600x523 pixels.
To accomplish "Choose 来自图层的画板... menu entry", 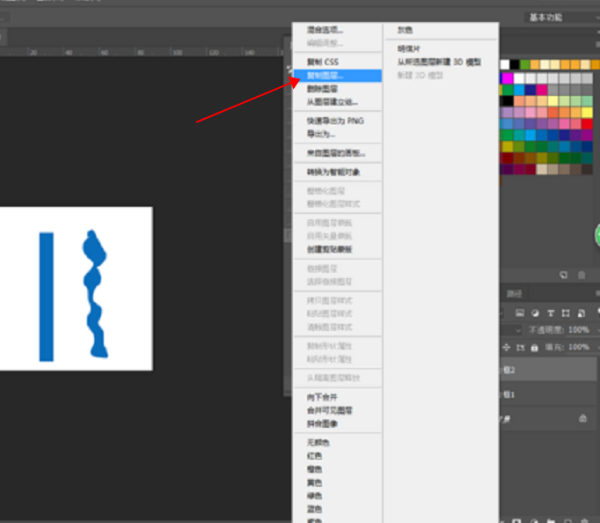I will point(336,153).
